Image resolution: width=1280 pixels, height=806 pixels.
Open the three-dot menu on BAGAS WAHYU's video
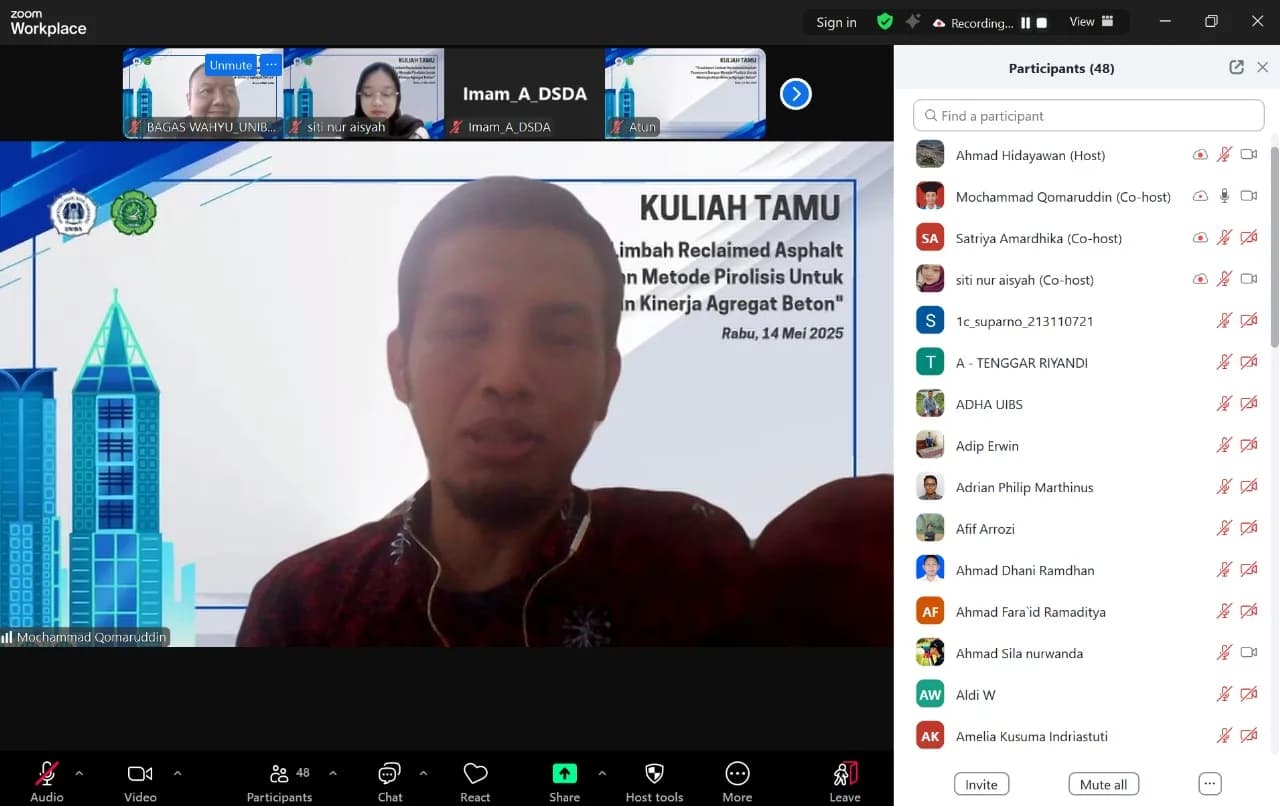click(x=271, y=65)
